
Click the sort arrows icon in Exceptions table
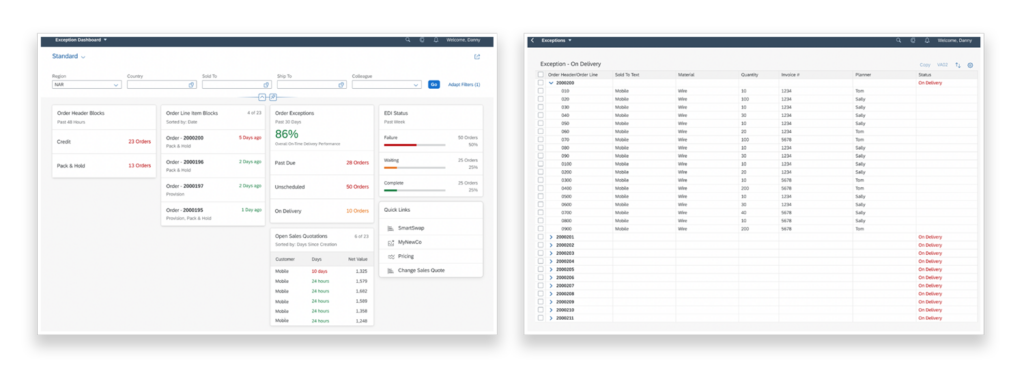tap(958, 65)
